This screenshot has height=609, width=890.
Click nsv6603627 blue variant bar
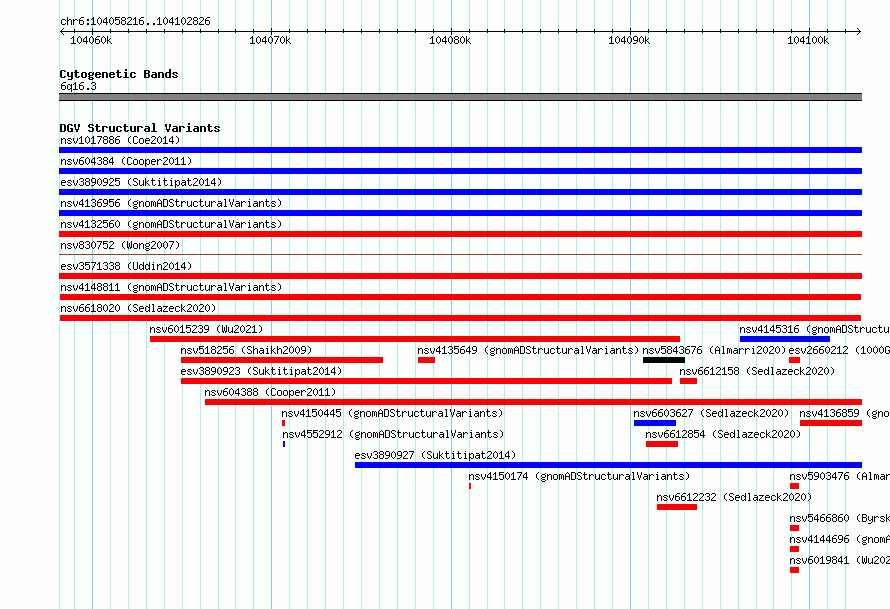coord(654,423)
